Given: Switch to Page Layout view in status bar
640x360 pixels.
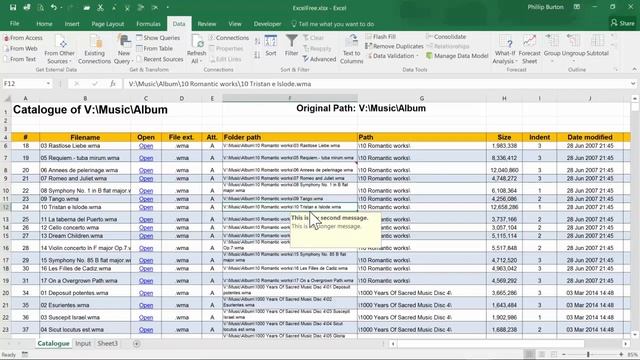Looking at the screenshot, I should coord(542,354).
